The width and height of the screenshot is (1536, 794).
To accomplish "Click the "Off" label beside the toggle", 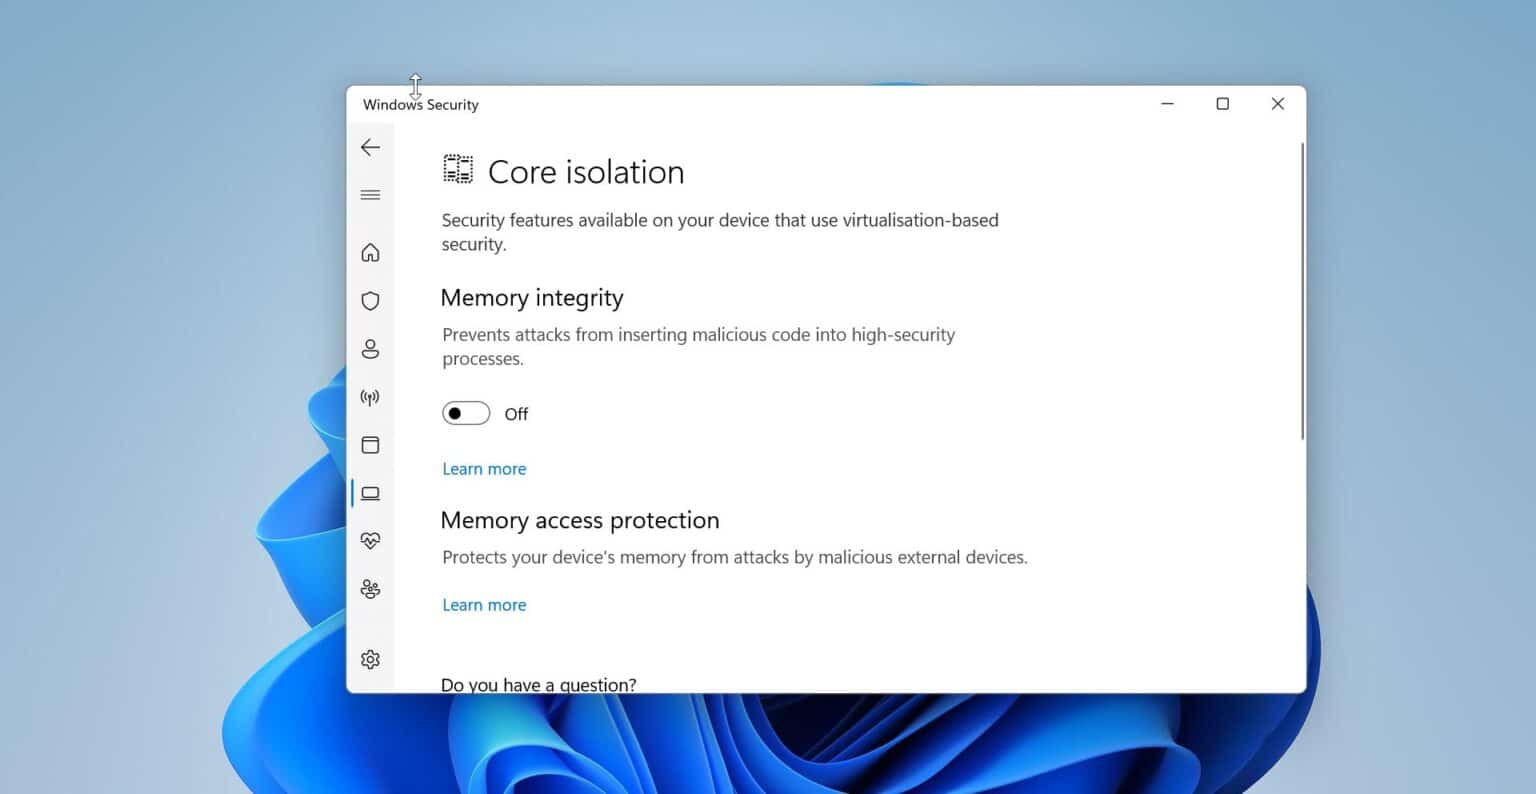I will click(516, 414).
